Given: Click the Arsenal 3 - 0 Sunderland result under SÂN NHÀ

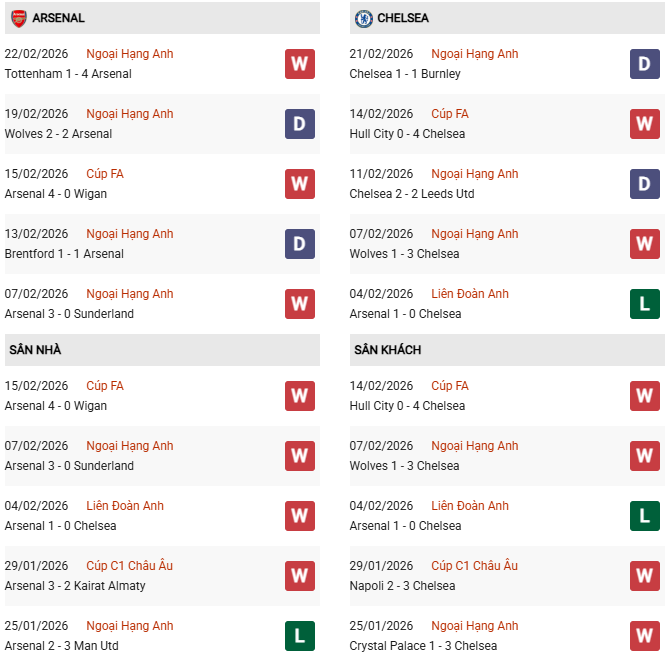Looking at the screenshot, I should pyautogui.click(x=69, y=466).
